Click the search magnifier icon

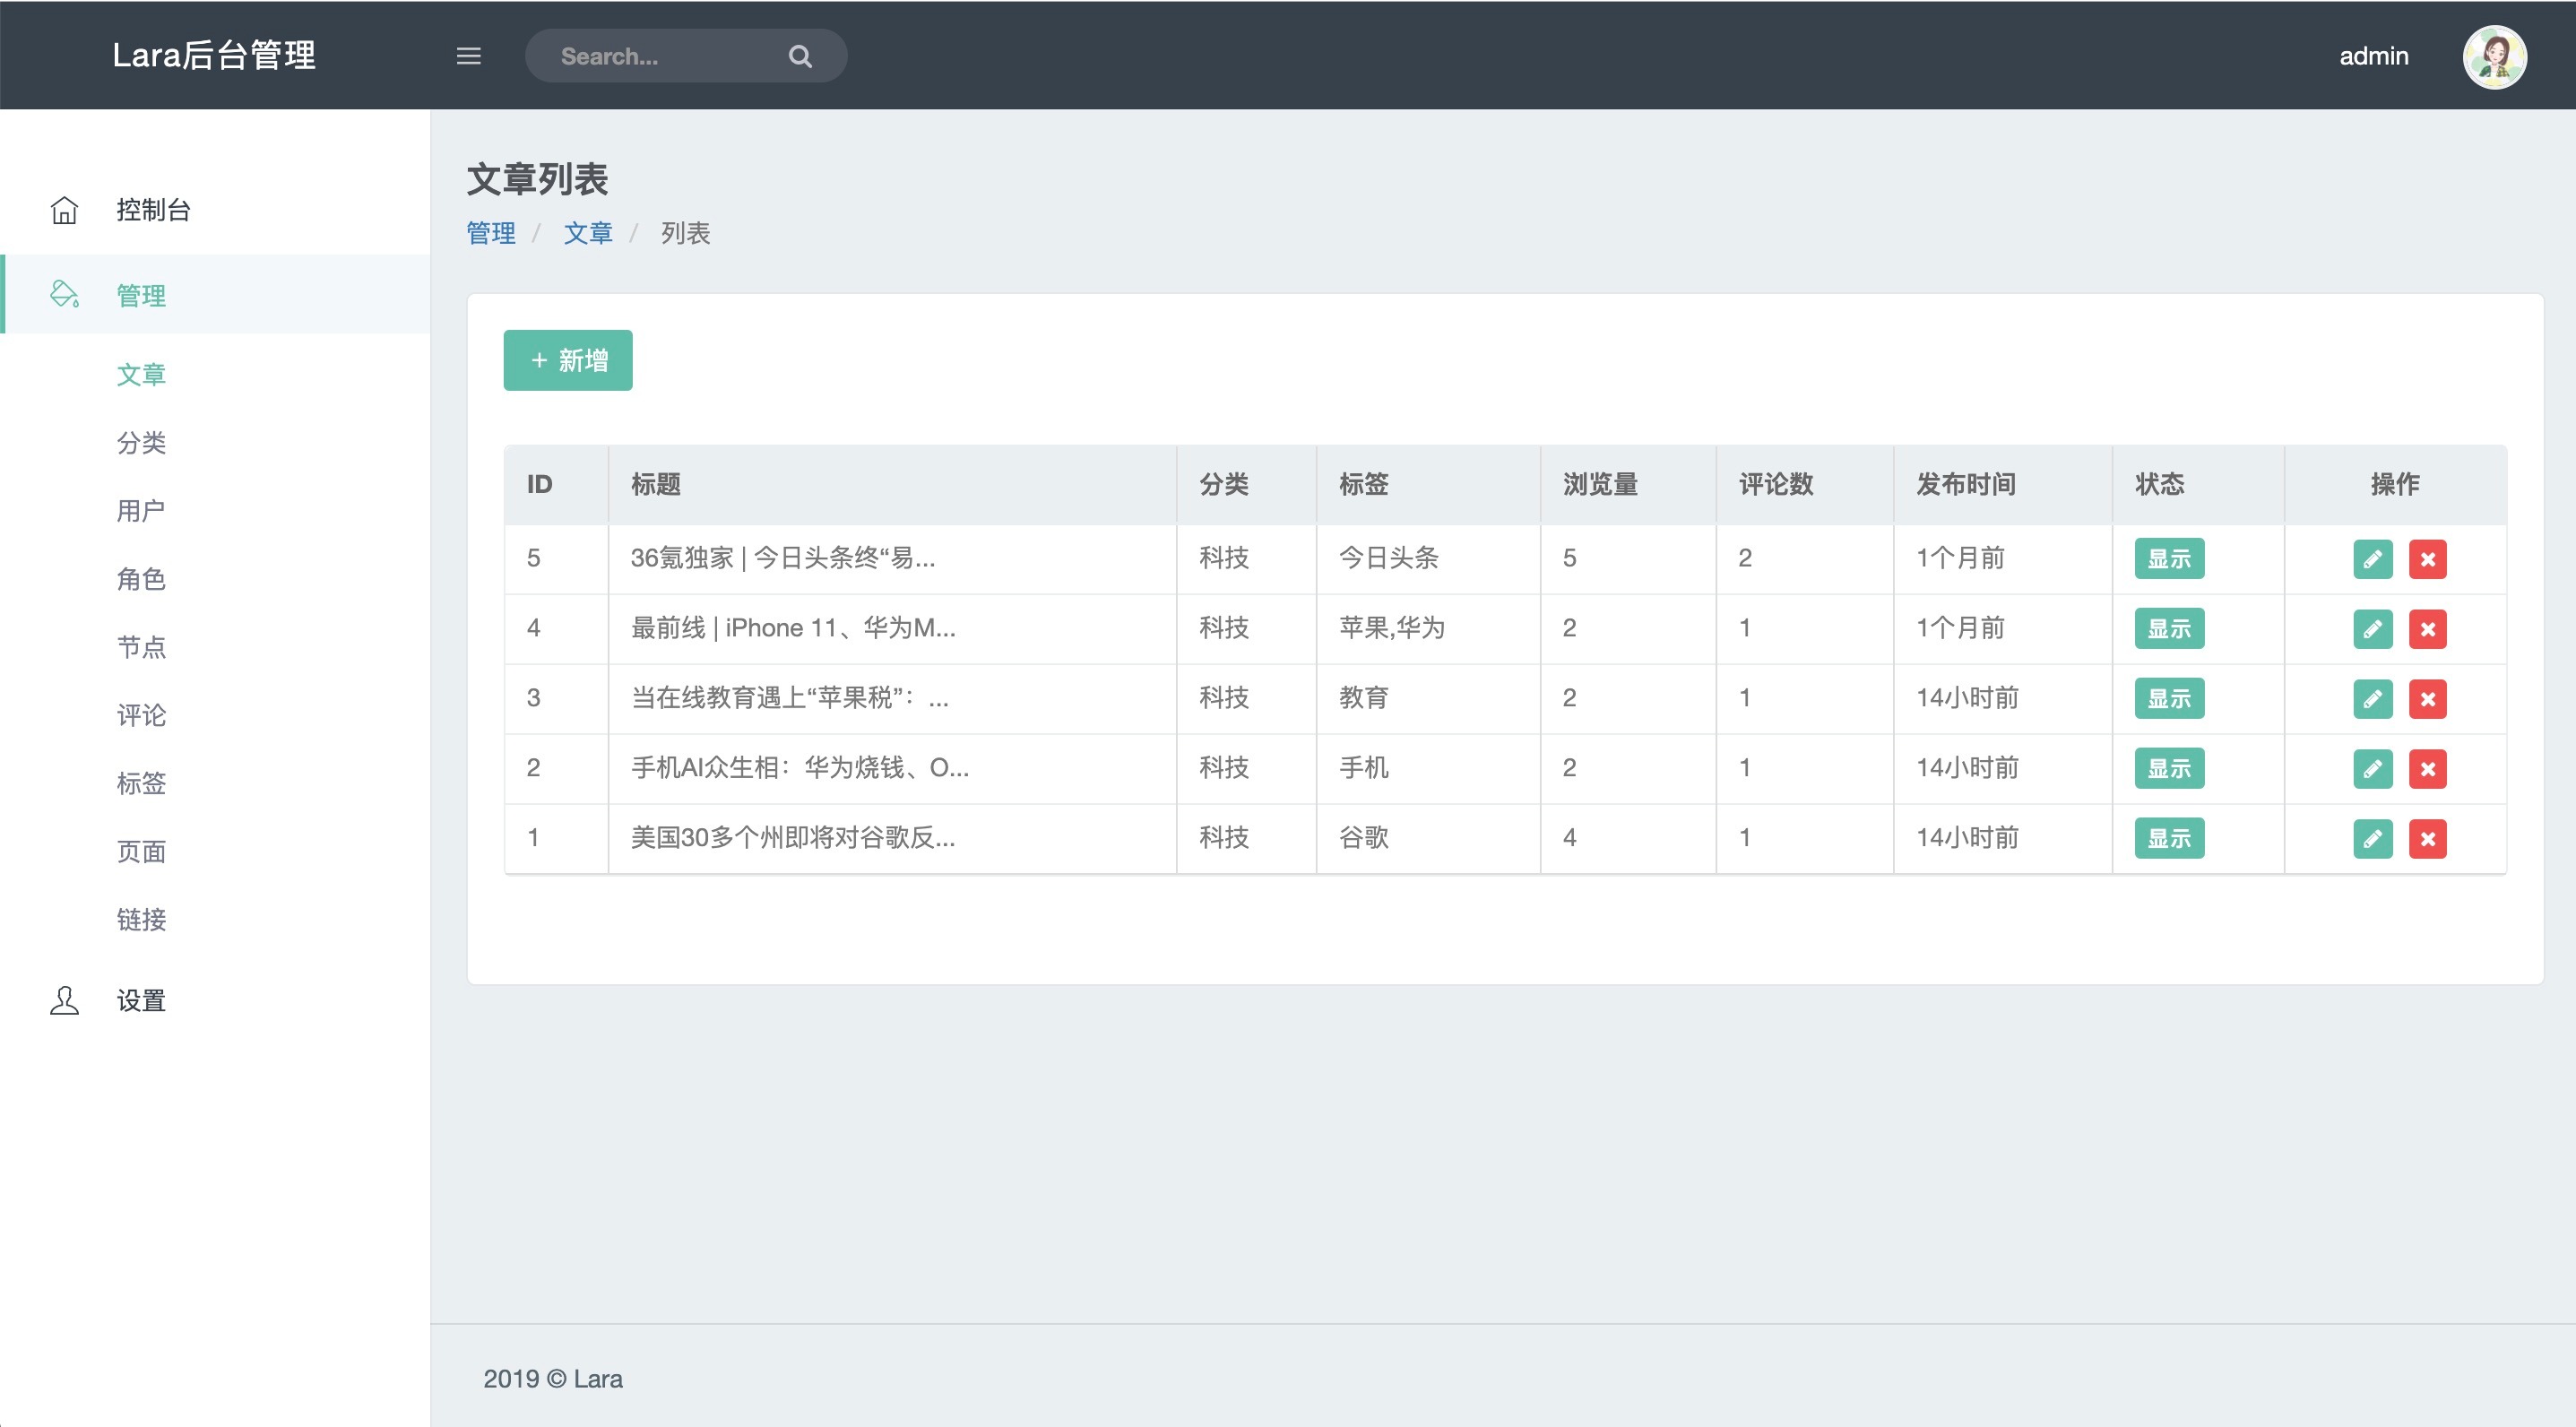click(800, 56)
